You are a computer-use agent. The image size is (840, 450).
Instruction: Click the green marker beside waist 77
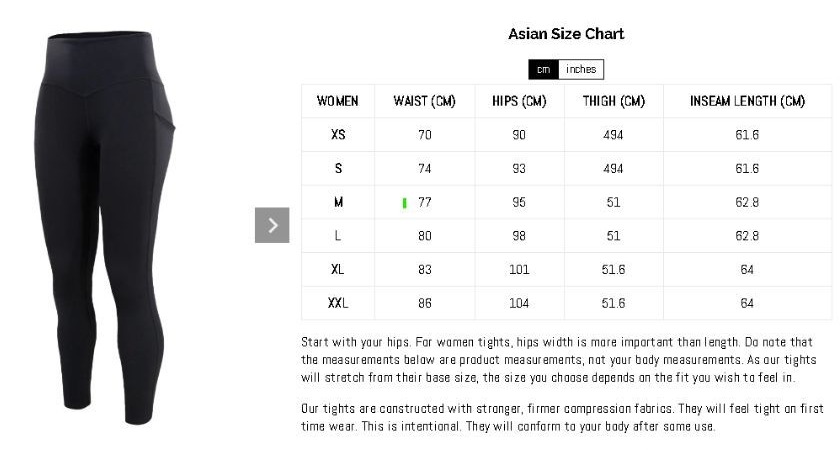click(404, 203)
